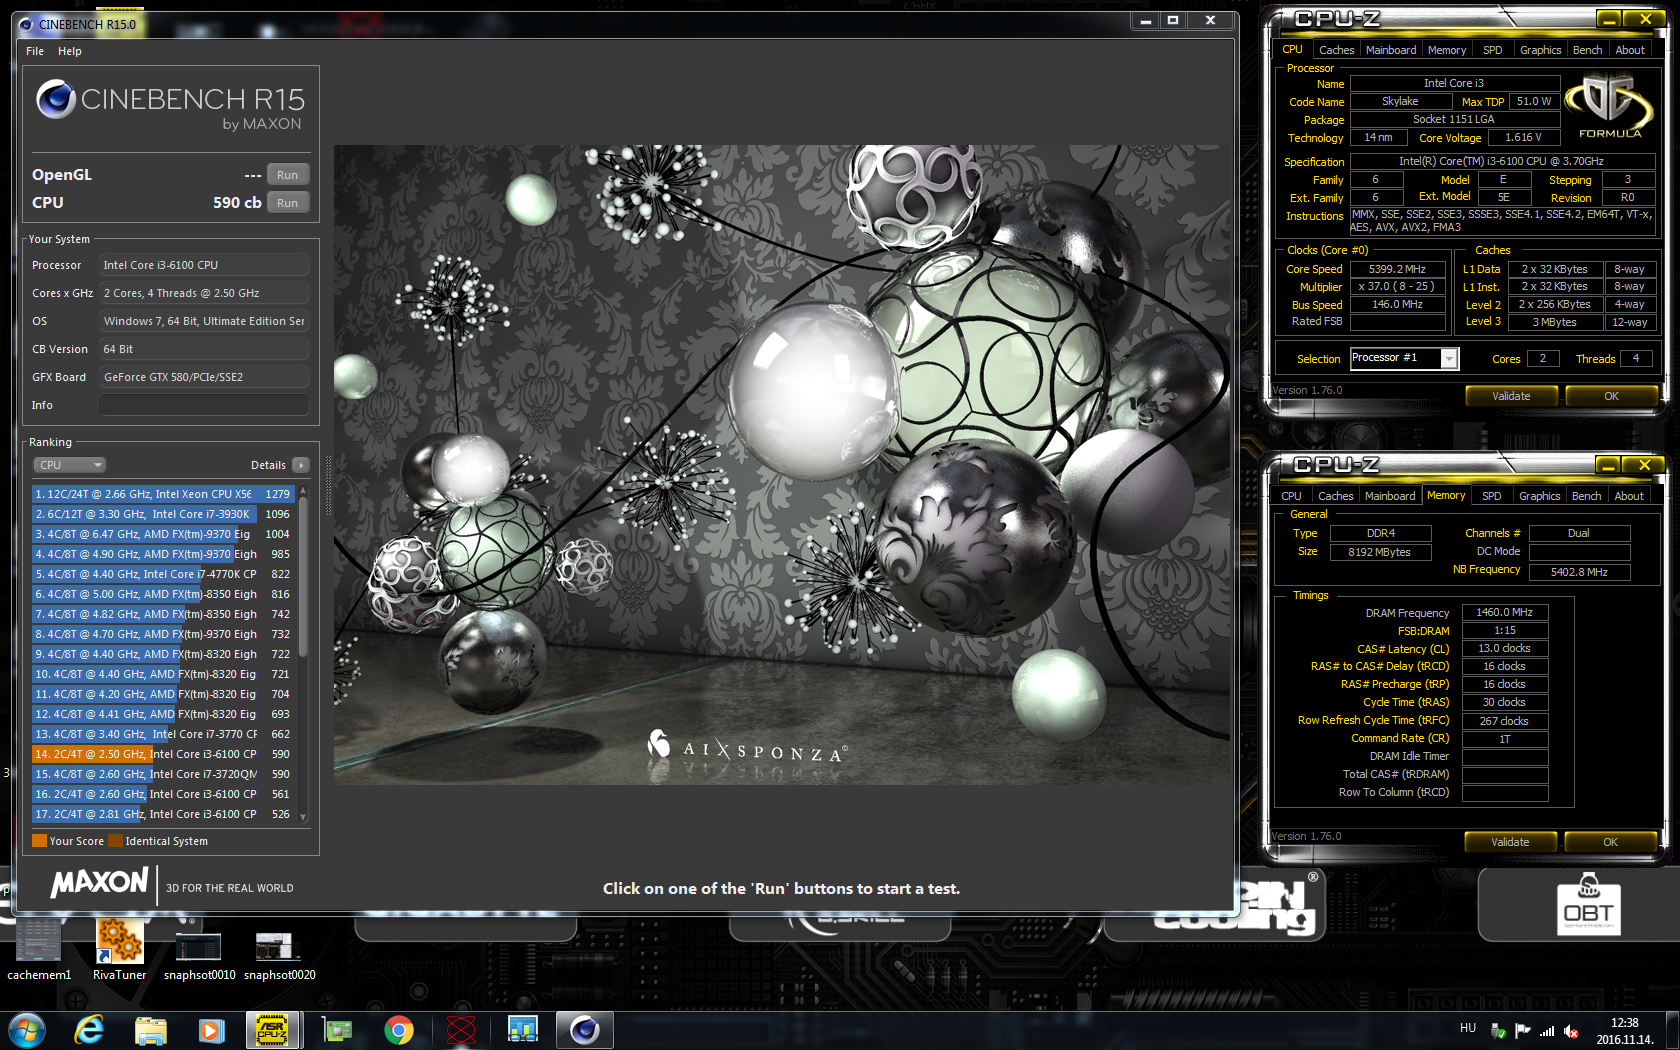
Task: Click the Info input field
Action: tap(204, 405)
